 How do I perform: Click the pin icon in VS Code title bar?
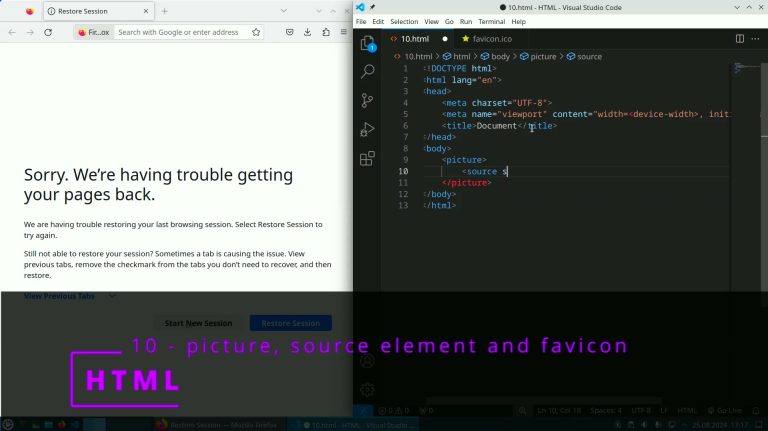(372, 7)
